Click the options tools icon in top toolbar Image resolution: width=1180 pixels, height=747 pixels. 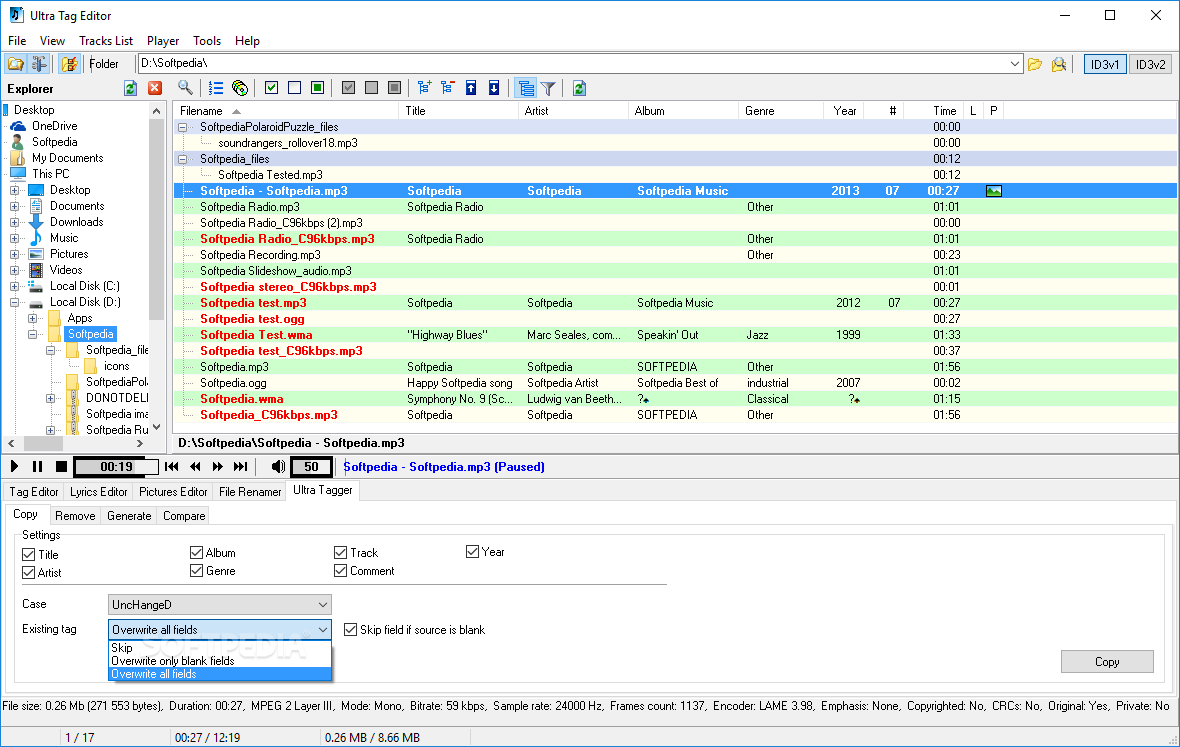(x=39, y=64)
